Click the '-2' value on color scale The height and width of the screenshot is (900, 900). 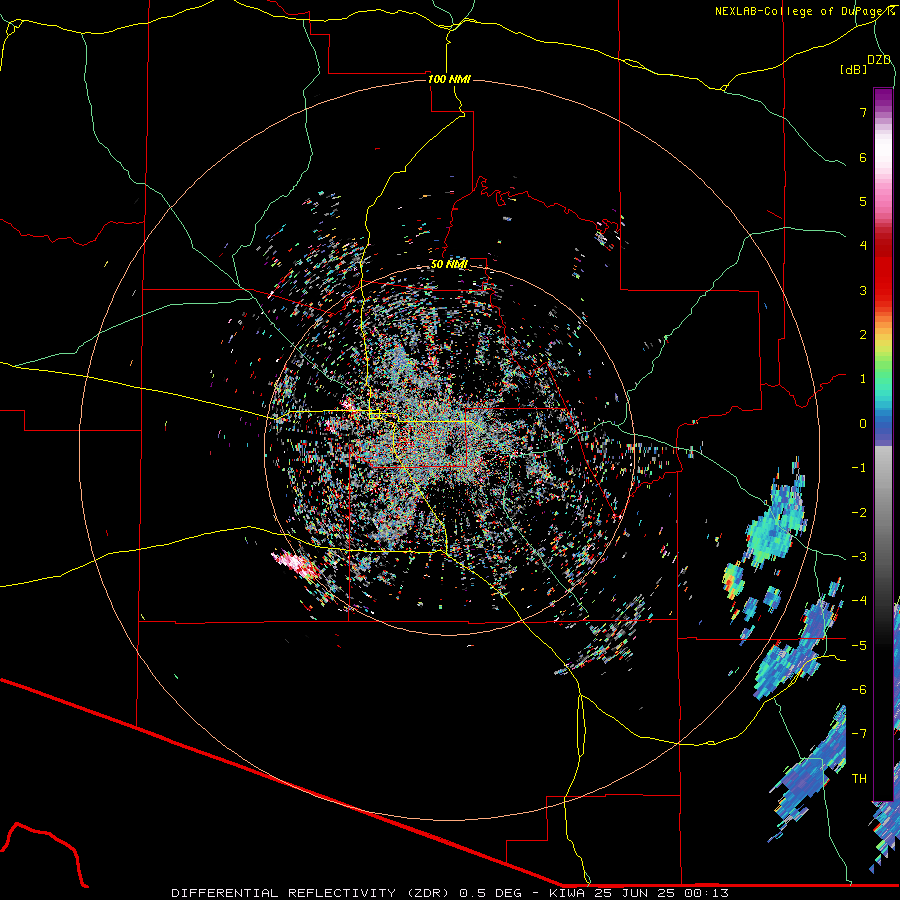pyautogui.click(x=859, y=513)
